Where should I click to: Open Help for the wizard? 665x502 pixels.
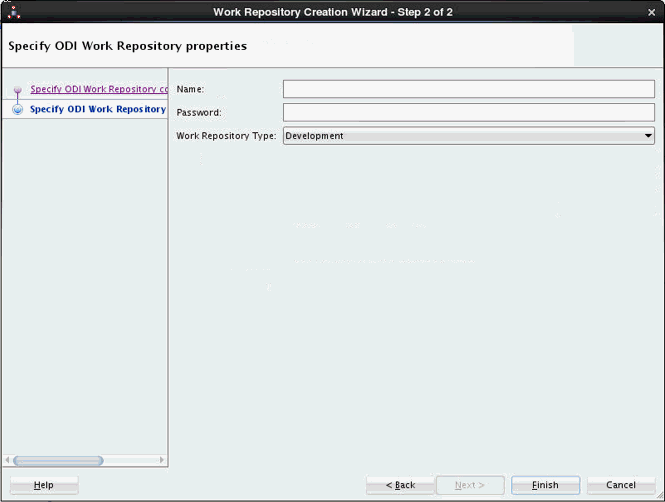click(x=44, y=485)
